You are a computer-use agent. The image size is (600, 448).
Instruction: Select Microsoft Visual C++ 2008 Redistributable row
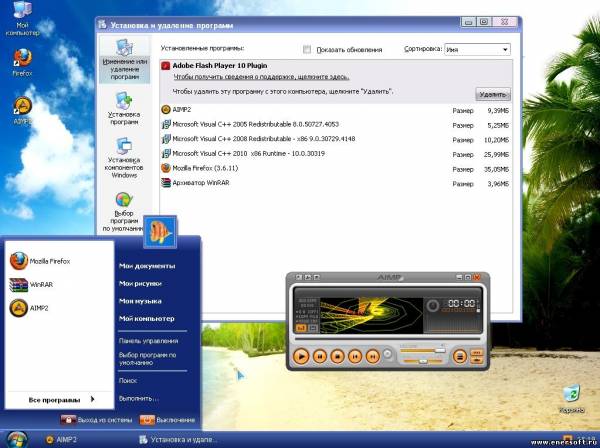336,139
